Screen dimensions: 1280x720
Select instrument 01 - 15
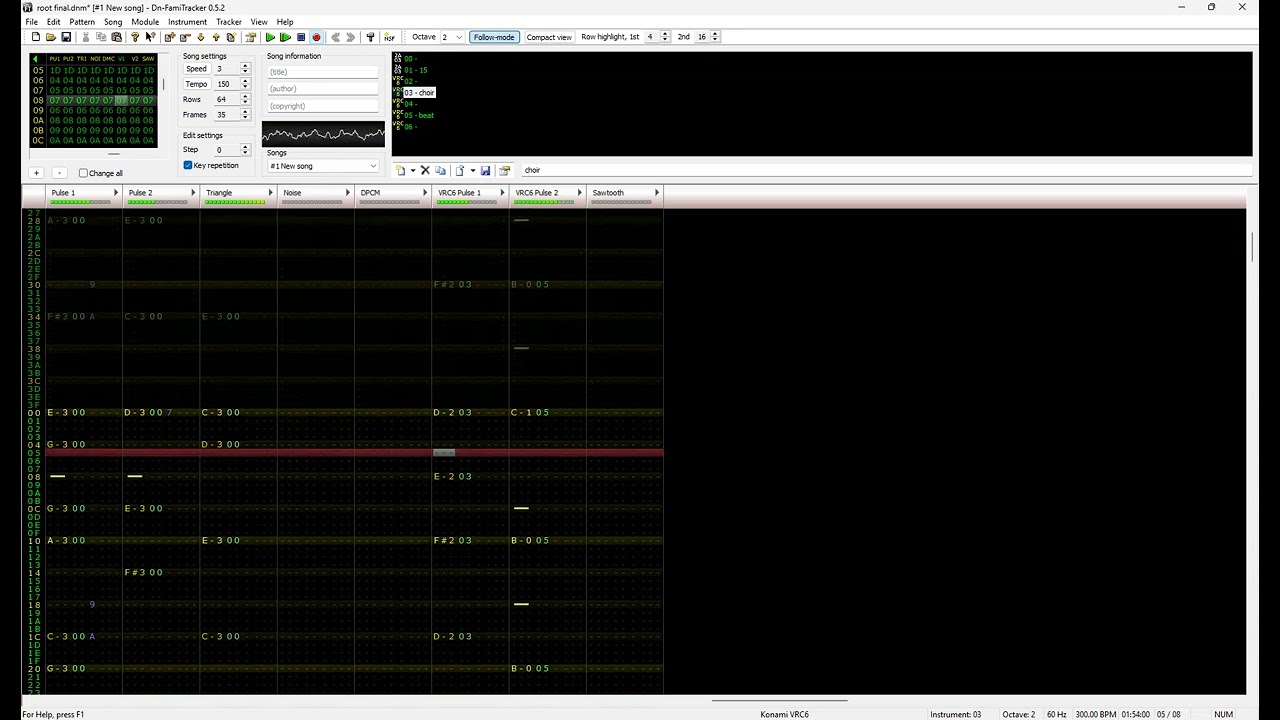click(x=416, y=70)
